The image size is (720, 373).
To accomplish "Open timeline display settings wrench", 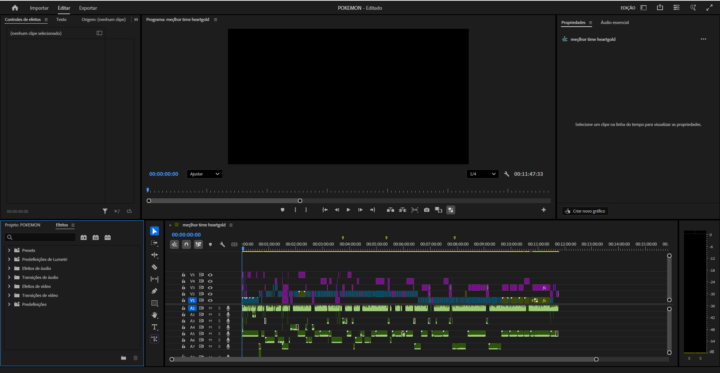I will pyautogui.click(x=222, y=244).
